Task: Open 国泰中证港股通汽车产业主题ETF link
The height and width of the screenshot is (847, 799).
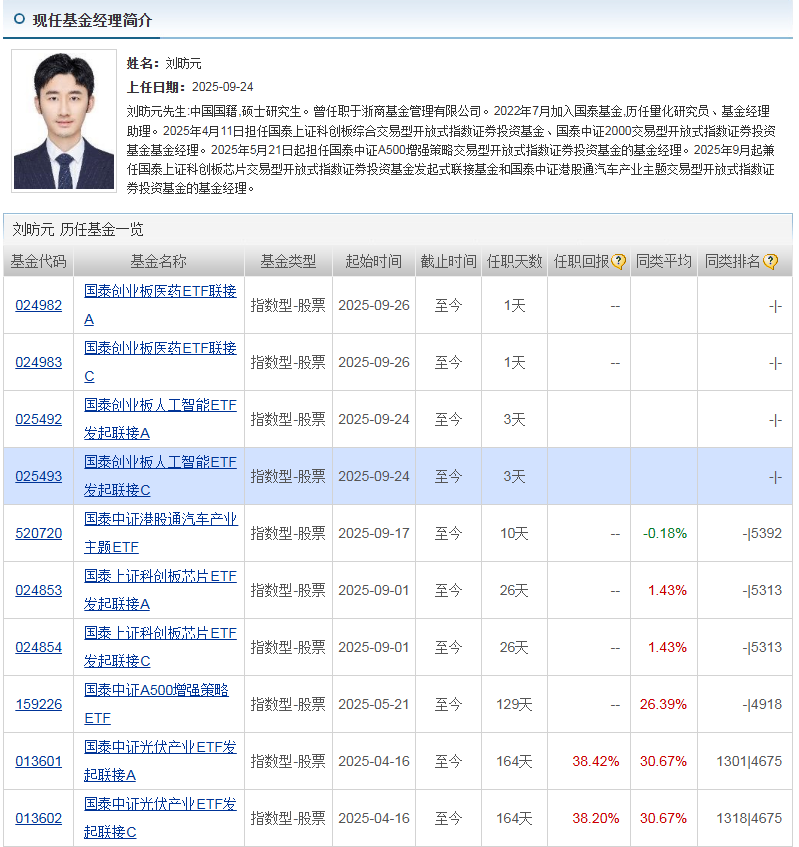Action: 160,519
